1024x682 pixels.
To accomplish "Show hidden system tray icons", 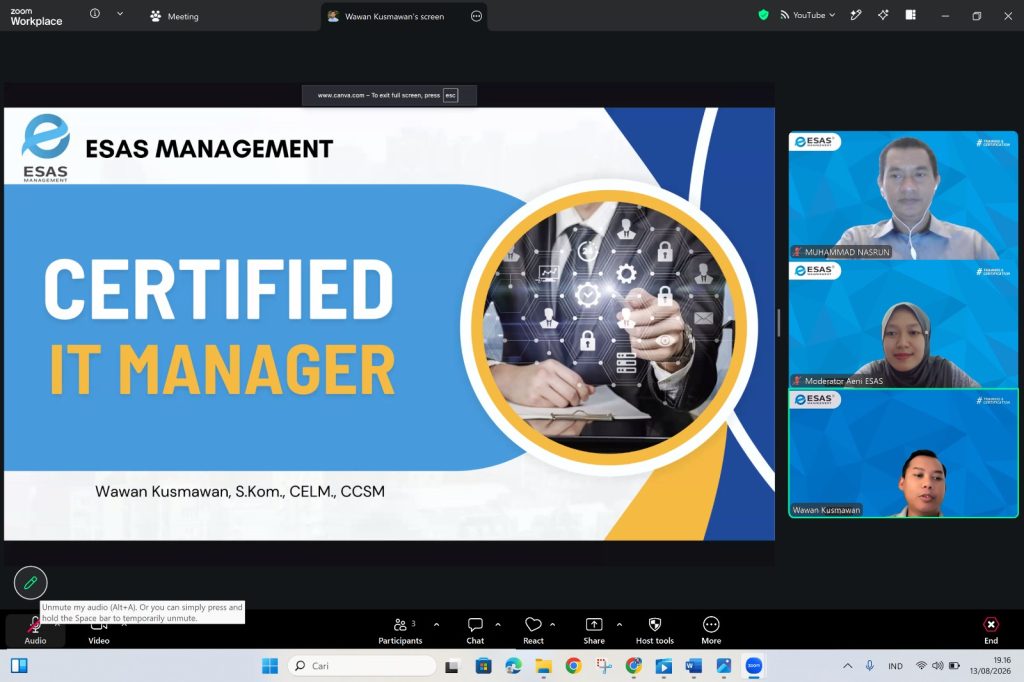I will tap(848, 666).
